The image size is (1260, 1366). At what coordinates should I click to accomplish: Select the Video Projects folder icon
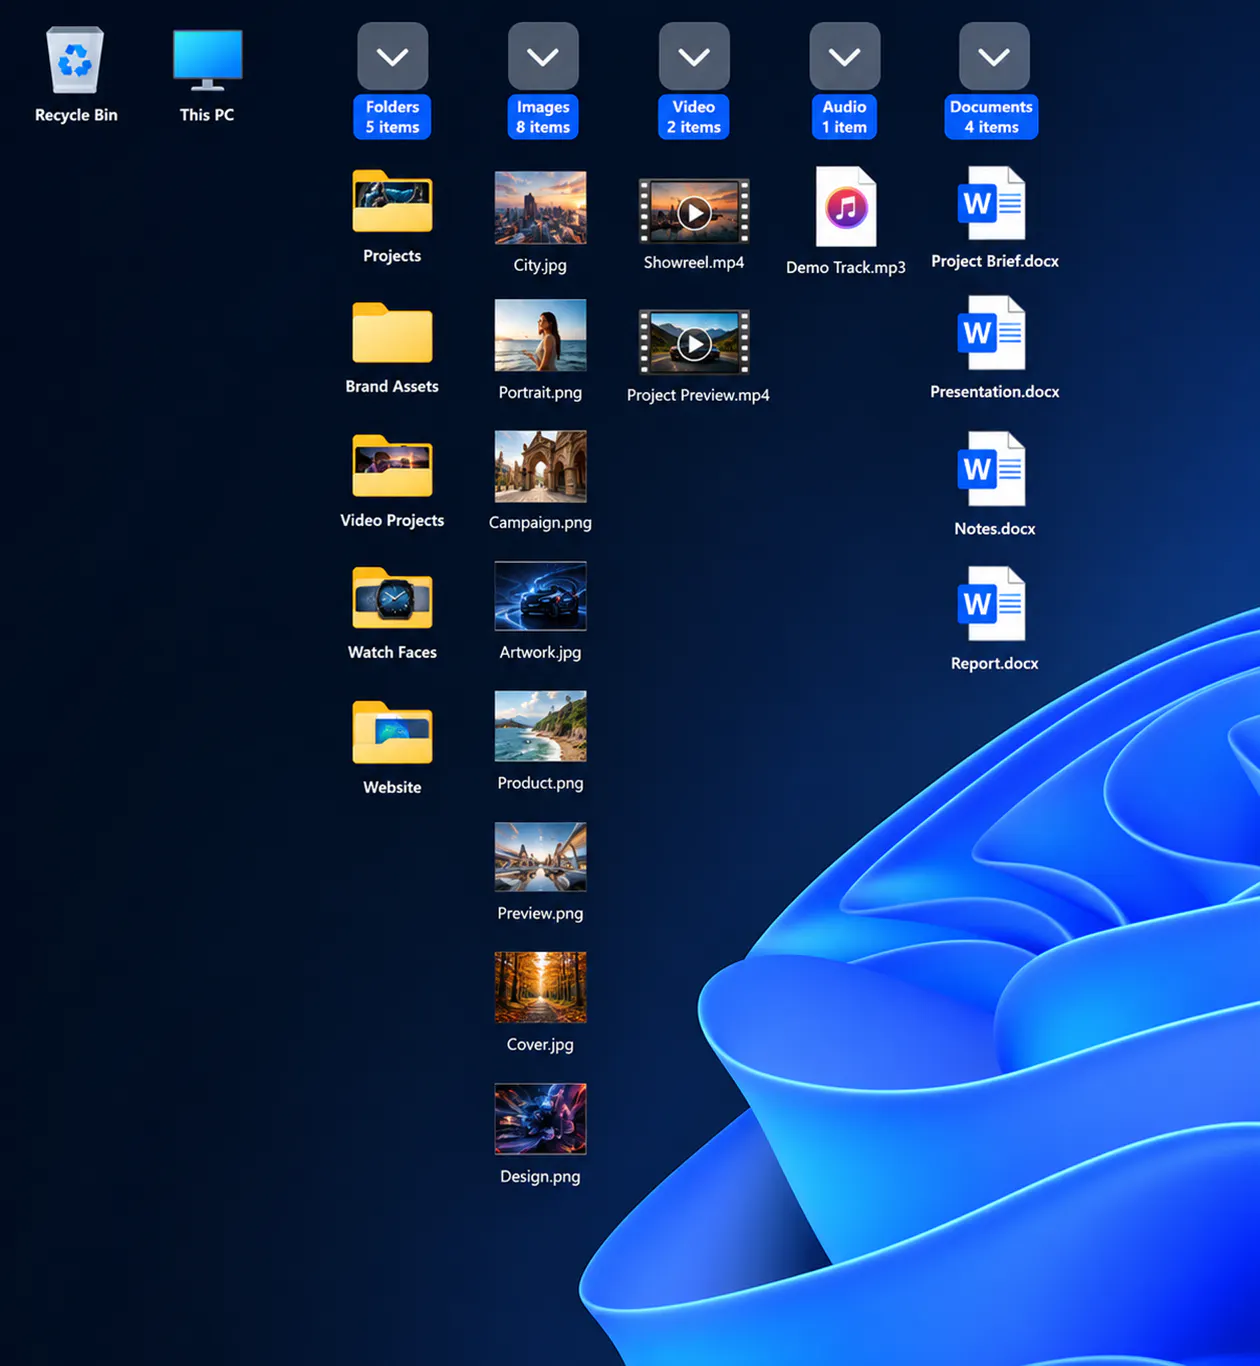pos(392,465)
